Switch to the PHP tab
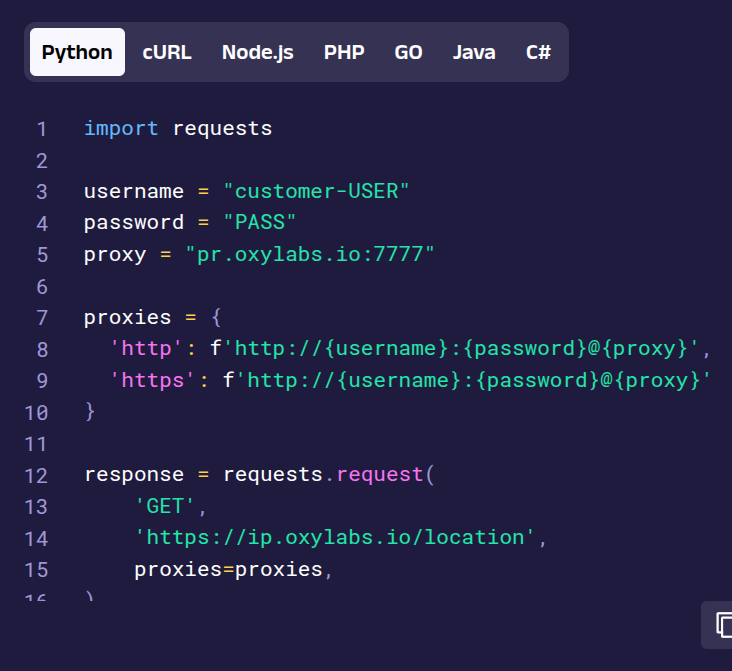The width and height of the screenshot is (732, 671). click(344, 52)
